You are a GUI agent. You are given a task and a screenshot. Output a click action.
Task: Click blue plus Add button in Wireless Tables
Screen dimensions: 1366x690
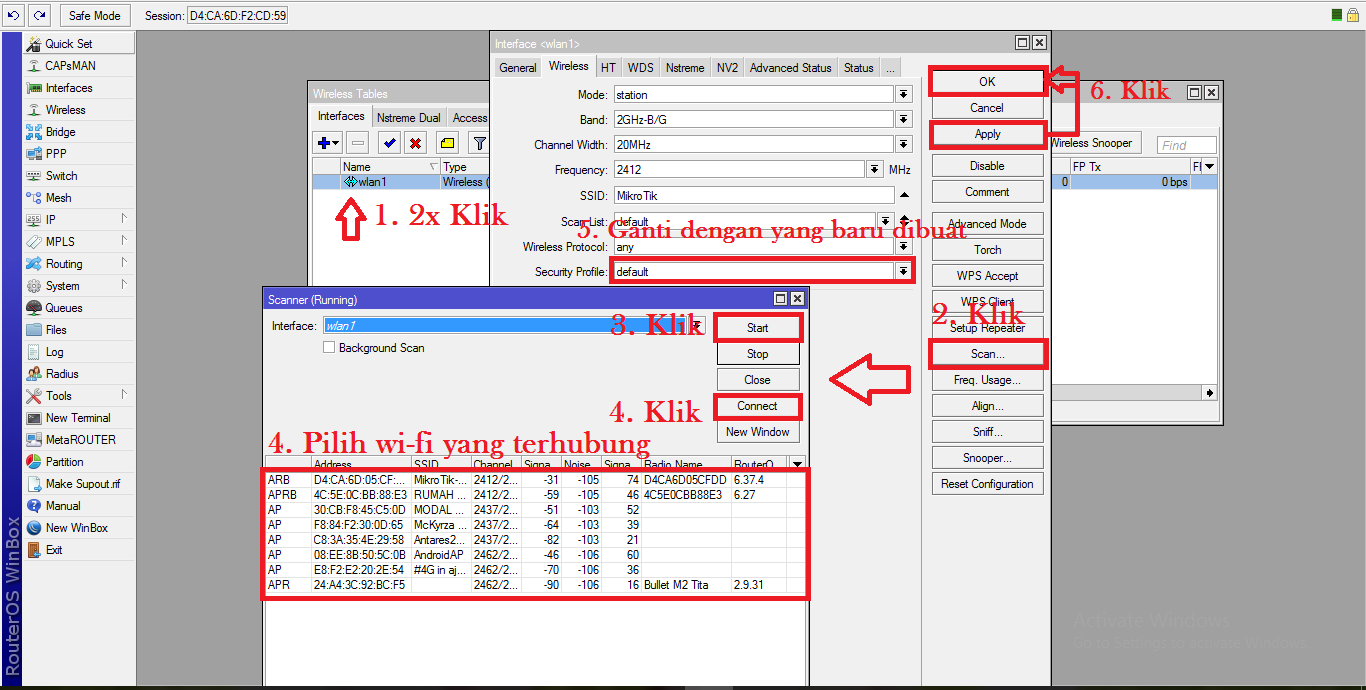click(x=329, y=143)
